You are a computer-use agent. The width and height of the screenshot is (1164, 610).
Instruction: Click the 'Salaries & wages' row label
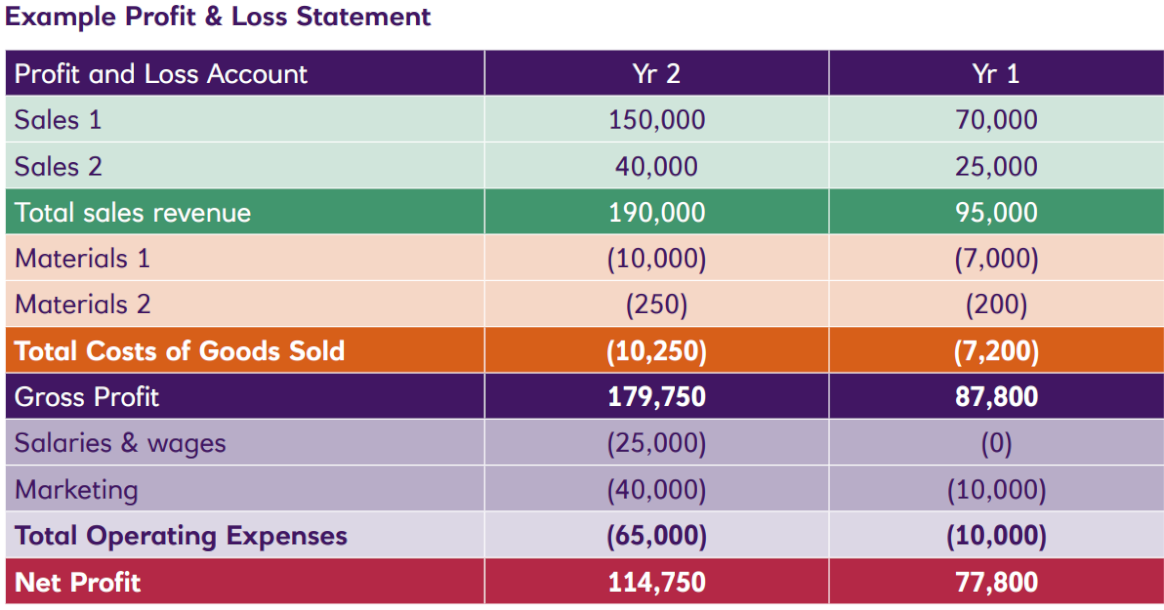click(120, 443)
